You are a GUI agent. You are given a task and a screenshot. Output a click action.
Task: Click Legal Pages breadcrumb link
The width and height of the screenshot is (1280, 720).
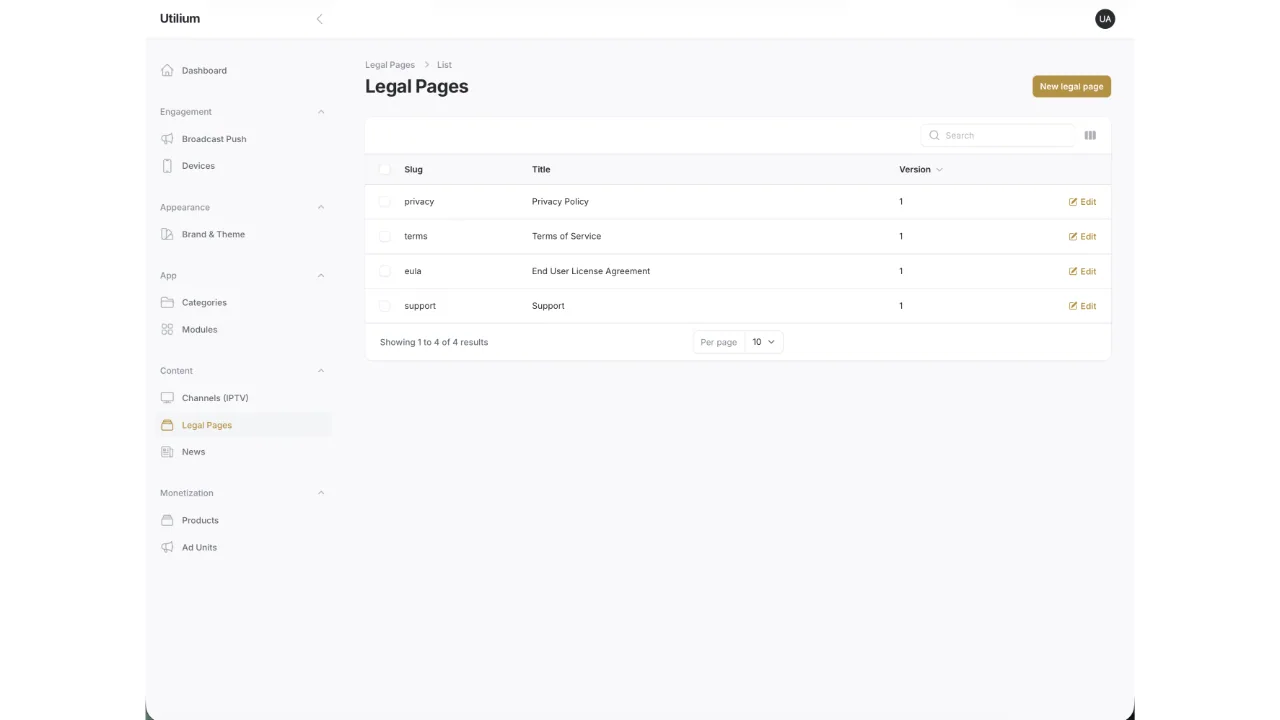[390, 65]
